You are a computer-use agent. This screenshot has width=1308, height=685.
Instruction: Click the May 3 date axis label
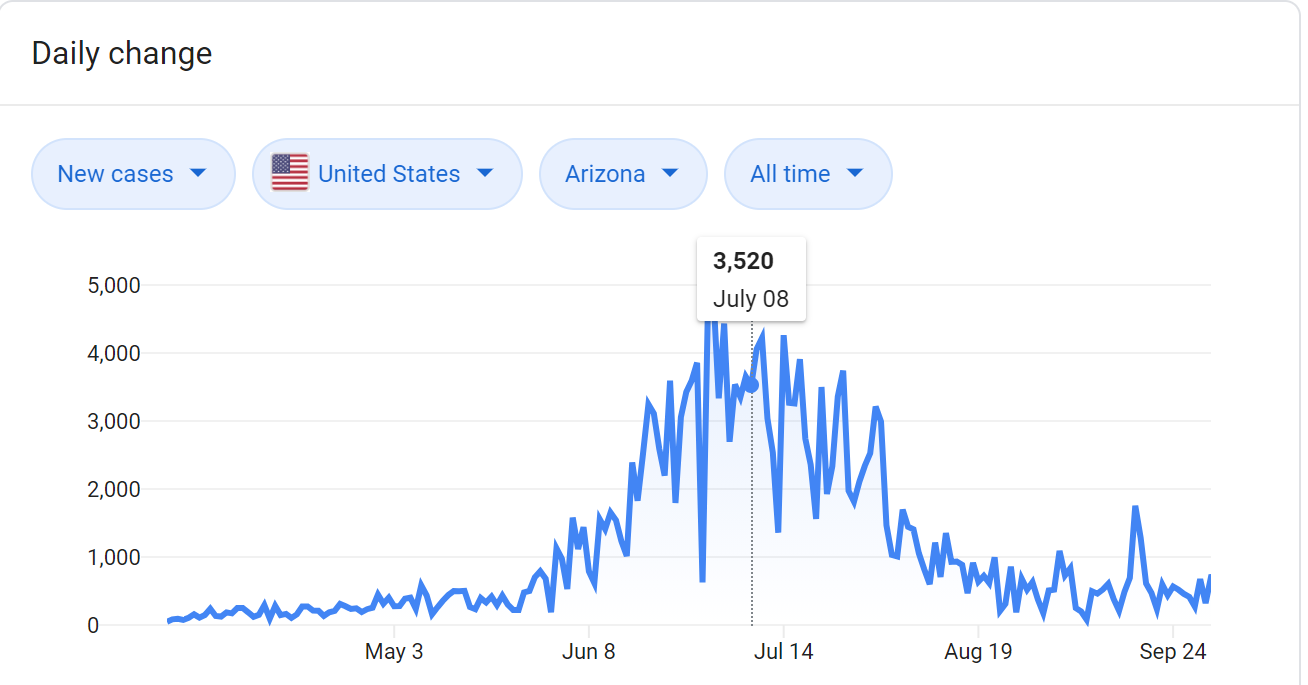click(394, 652)
